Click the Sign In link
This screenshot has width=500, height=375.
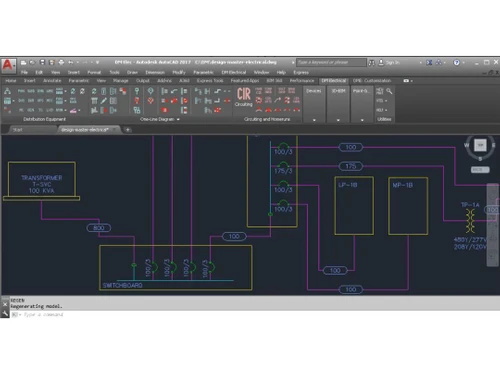392,62
